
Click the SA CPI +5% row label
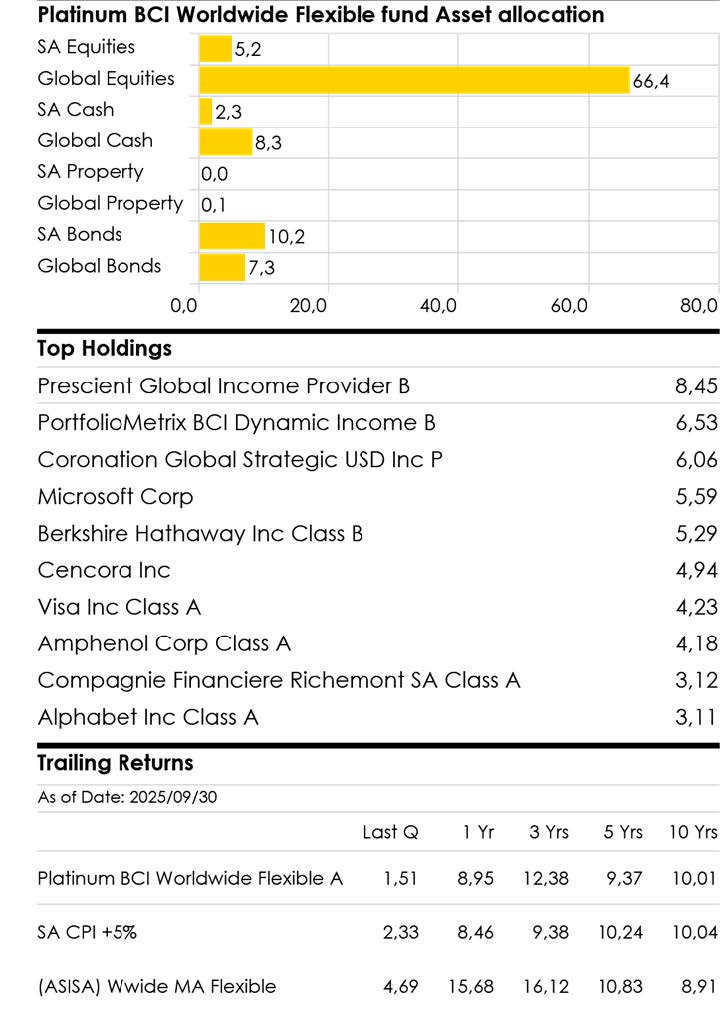tap(87, 933)
